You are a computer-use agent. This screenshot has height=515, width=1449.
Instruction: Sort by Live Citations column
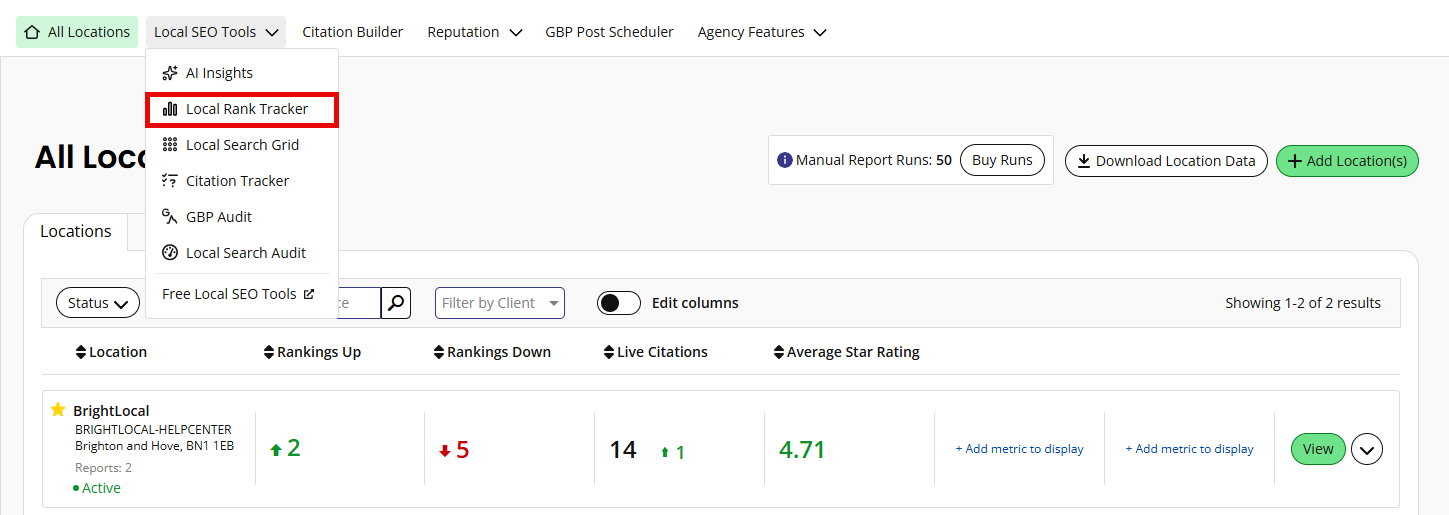point(655,352)
